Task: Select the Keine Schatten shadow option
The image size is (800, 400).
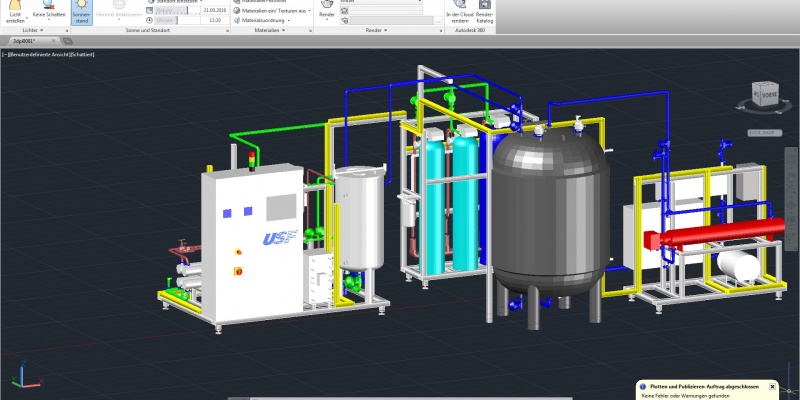Action: (x=49, y=10)
